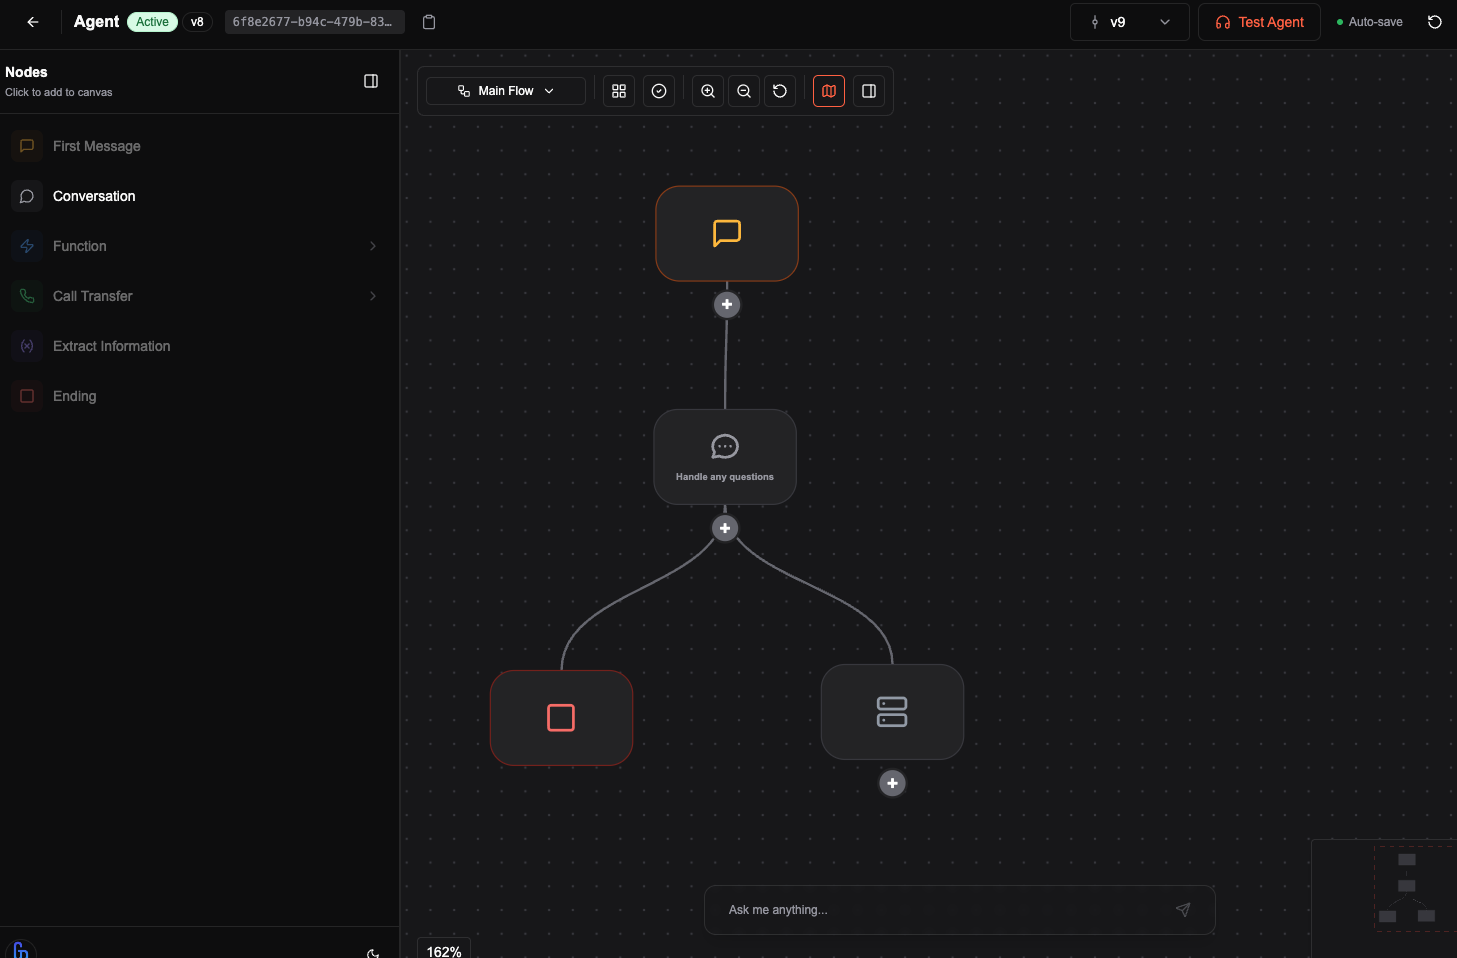Click the validation check icon
1457x958 pixels.
[x=659, y=91]
